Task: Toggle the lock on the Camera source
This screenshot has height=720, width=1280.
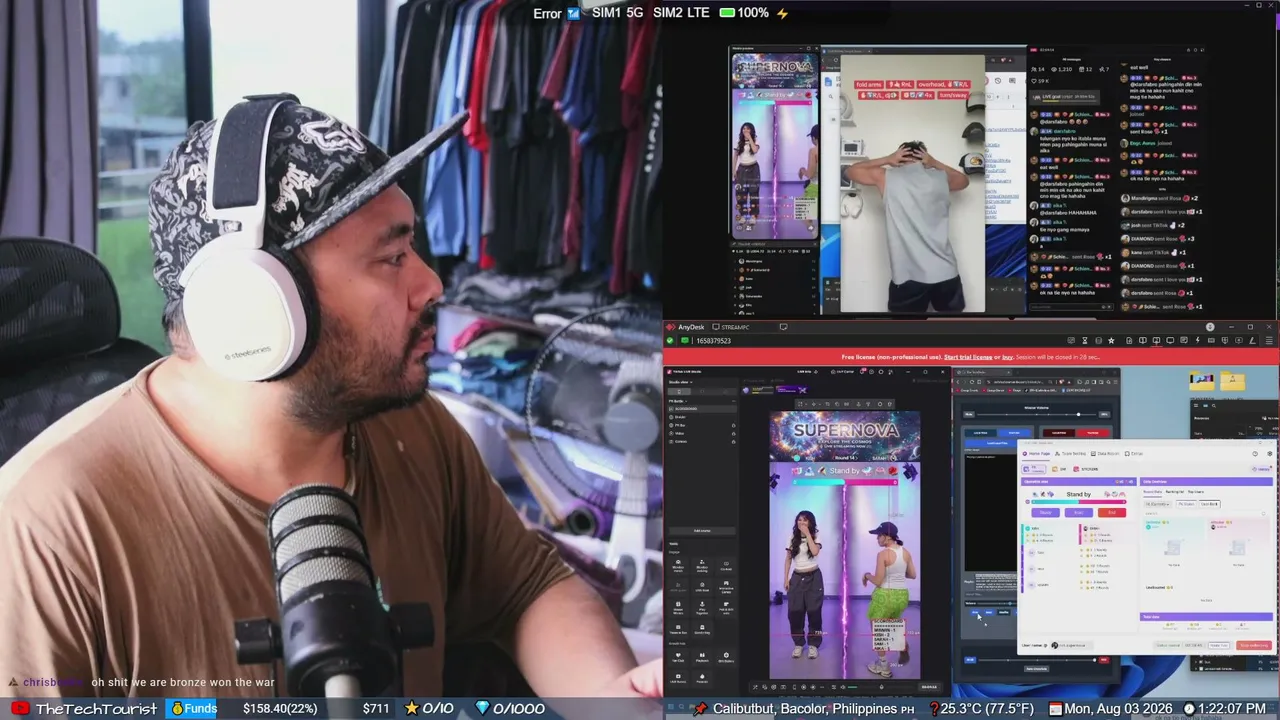Action: (x=733, y=441)
